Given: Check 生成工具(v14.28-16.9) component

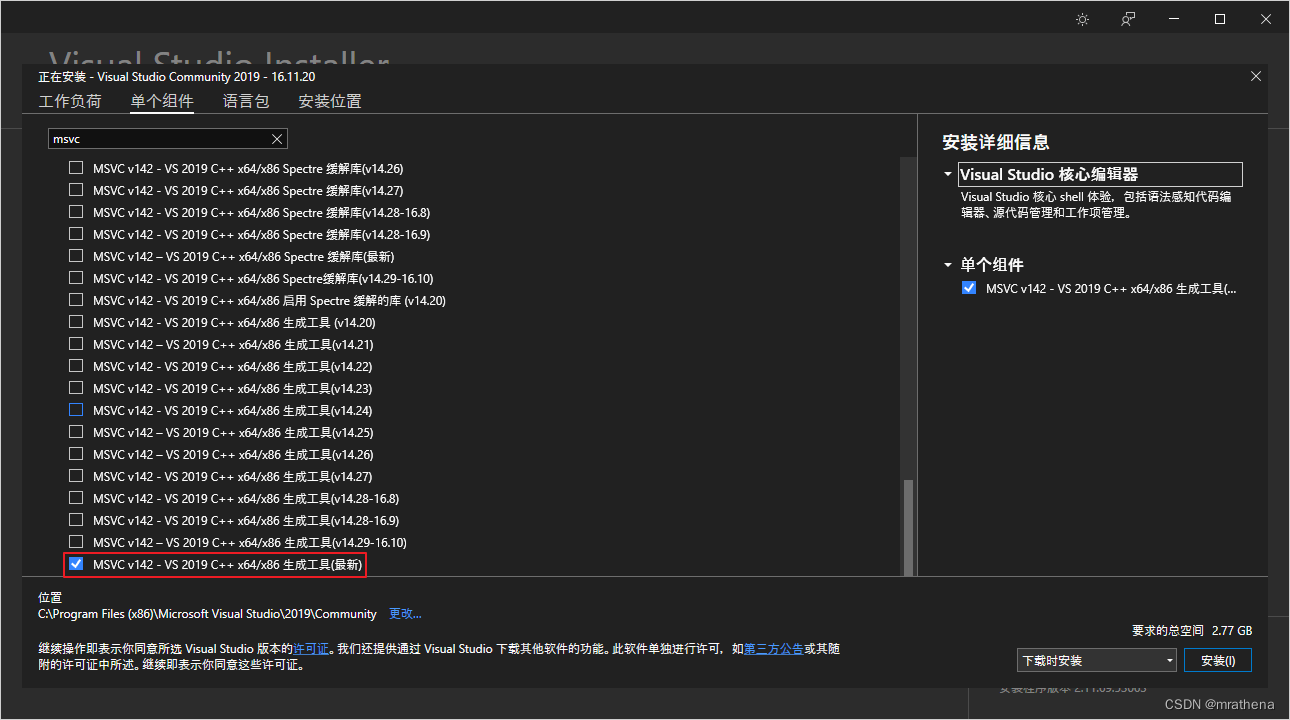Looking at the screenshot, I should pos(76,520).
